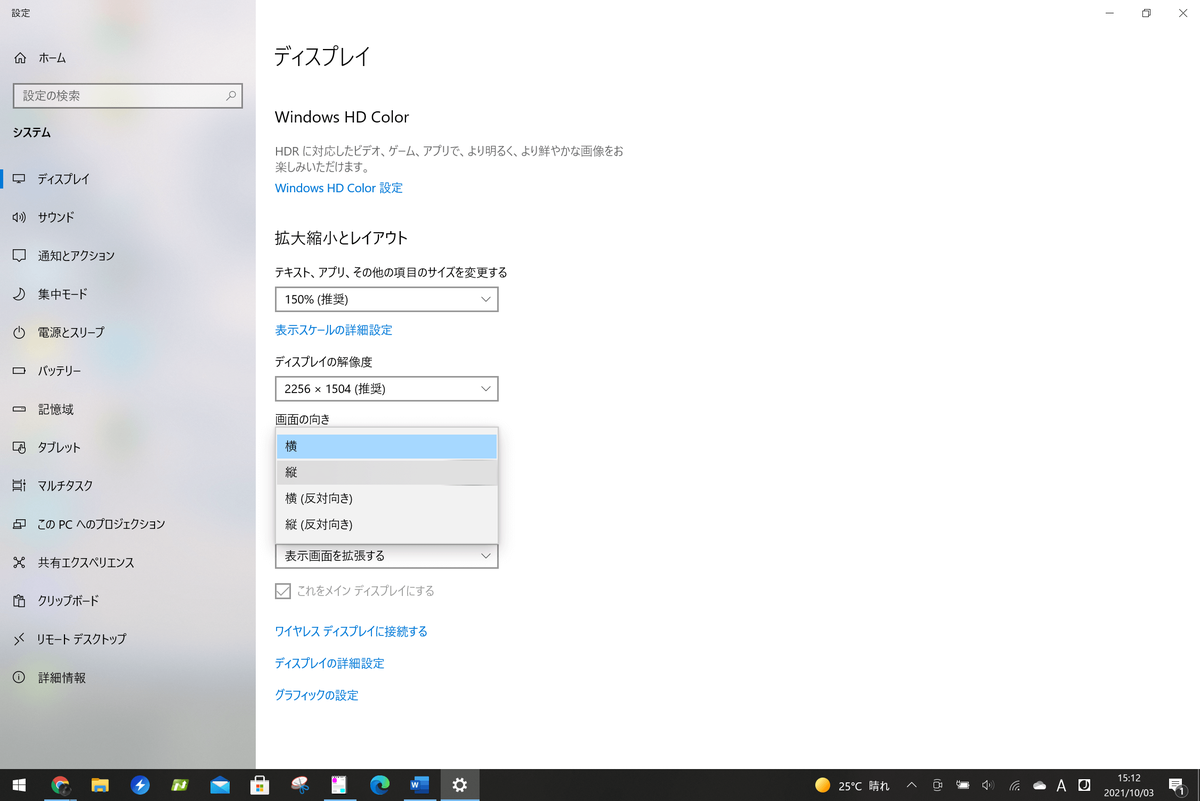
Task: Toggle the input method indicator A
Action: (1061, 786)
